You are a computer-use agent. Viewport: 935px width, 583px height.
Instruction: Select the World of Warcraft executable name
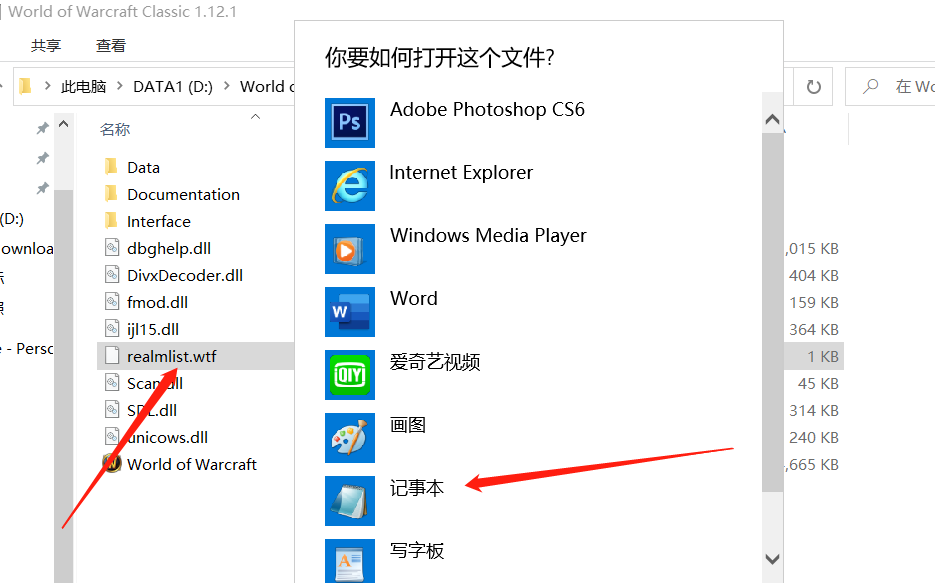[191, 464]
